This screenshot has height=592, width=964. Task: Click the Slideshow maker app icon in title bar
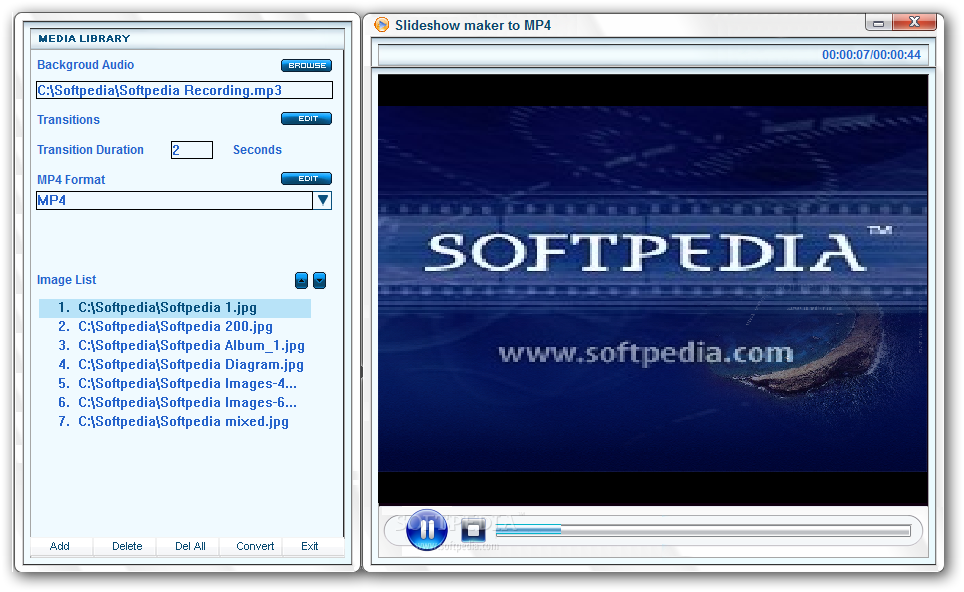click(x=382, y=25)
